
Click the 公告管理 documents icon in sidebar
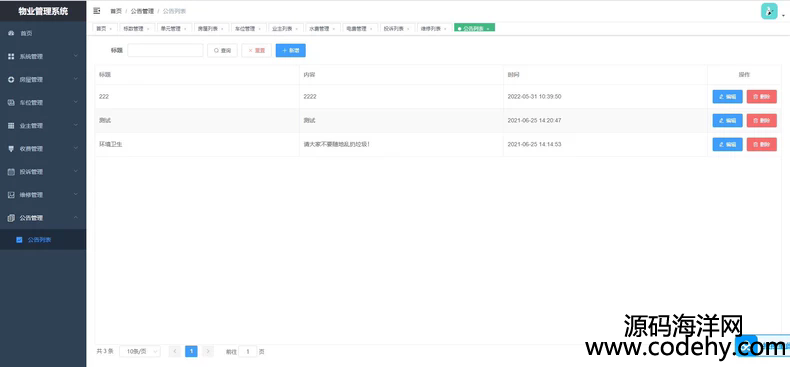pyautogui.click(x=11, y=218)
